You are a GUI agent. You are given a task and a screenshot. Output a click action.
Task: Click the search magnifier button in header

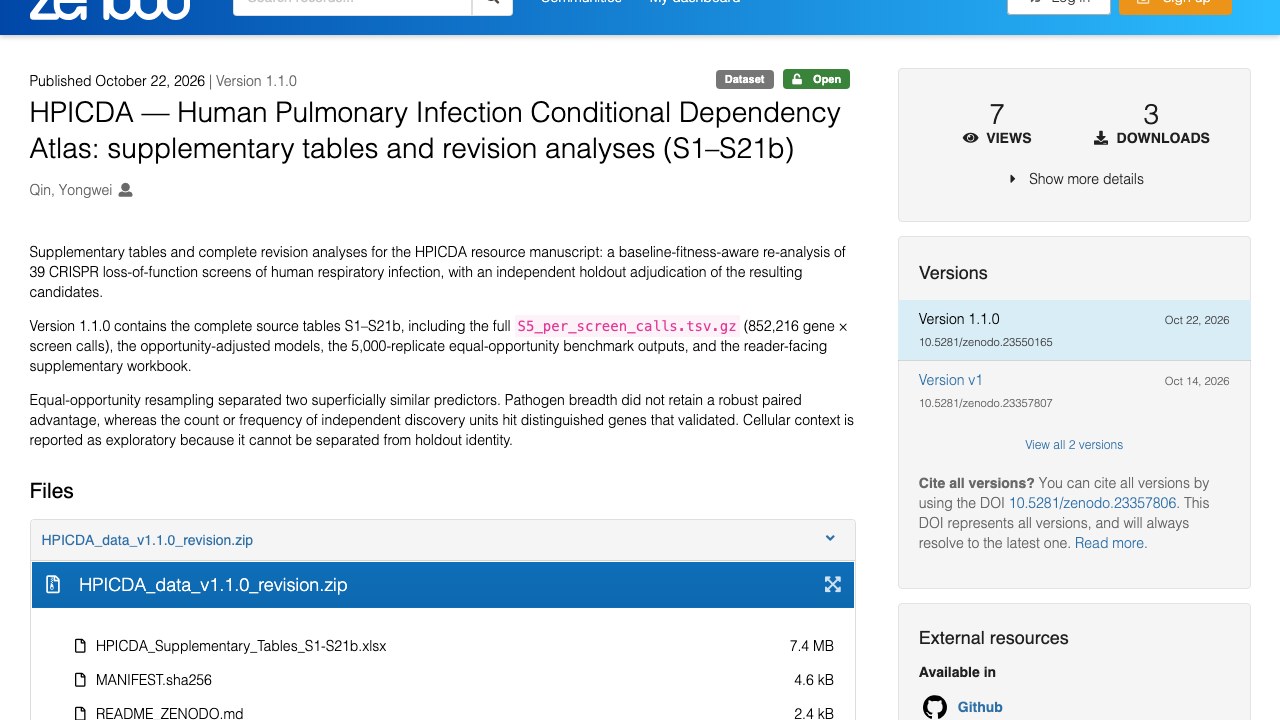(x=492, y=3)
